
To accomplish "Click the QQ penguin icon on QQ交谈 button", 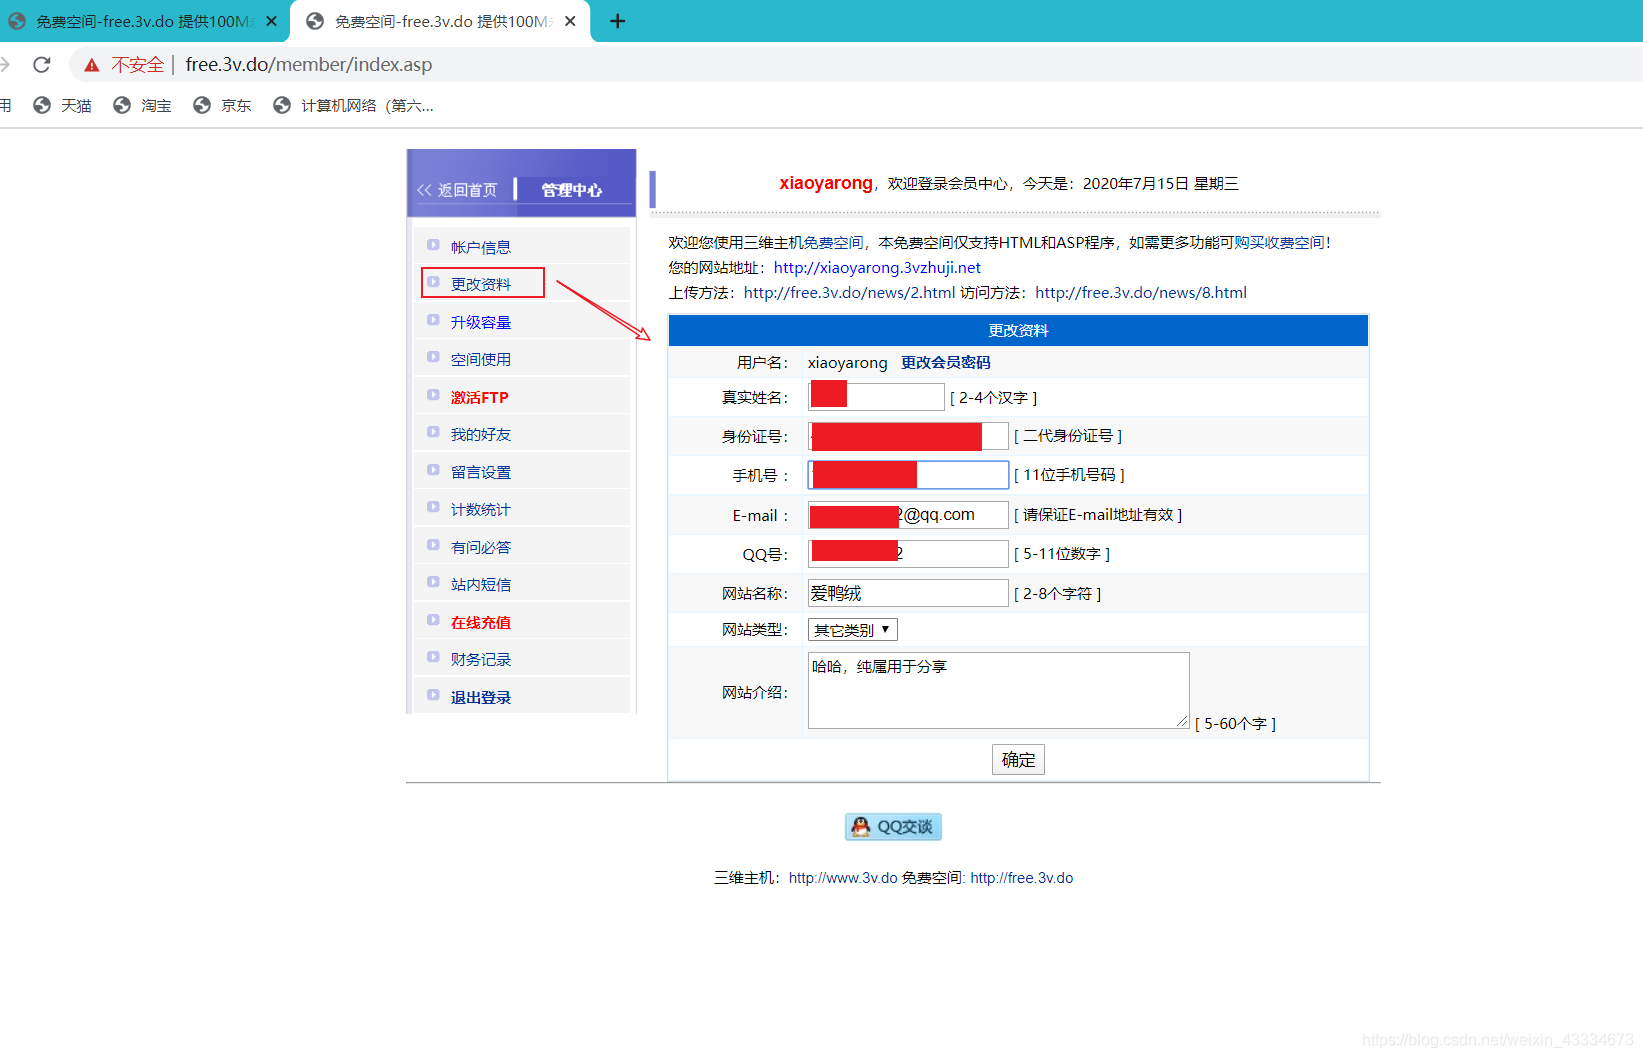I will (861, 827).
